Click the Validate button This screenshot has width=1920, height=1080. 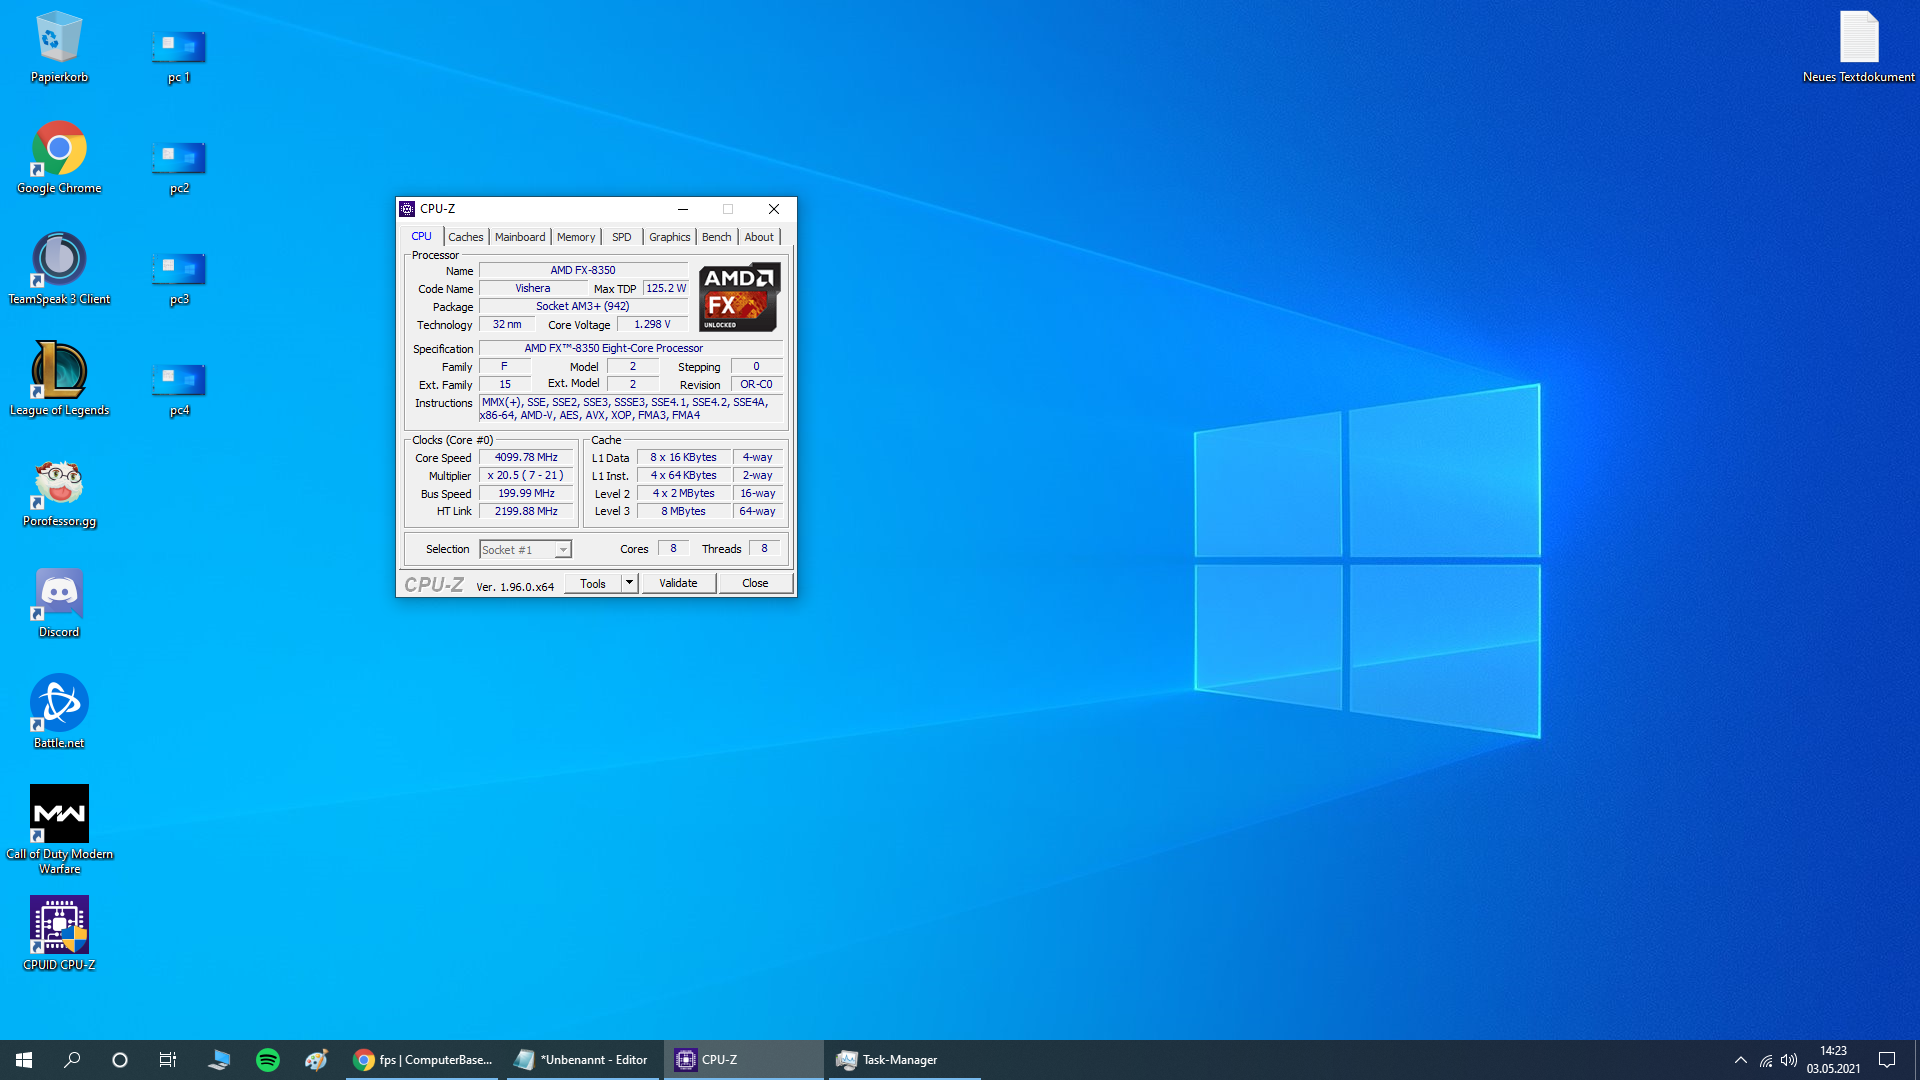point(678,583)
